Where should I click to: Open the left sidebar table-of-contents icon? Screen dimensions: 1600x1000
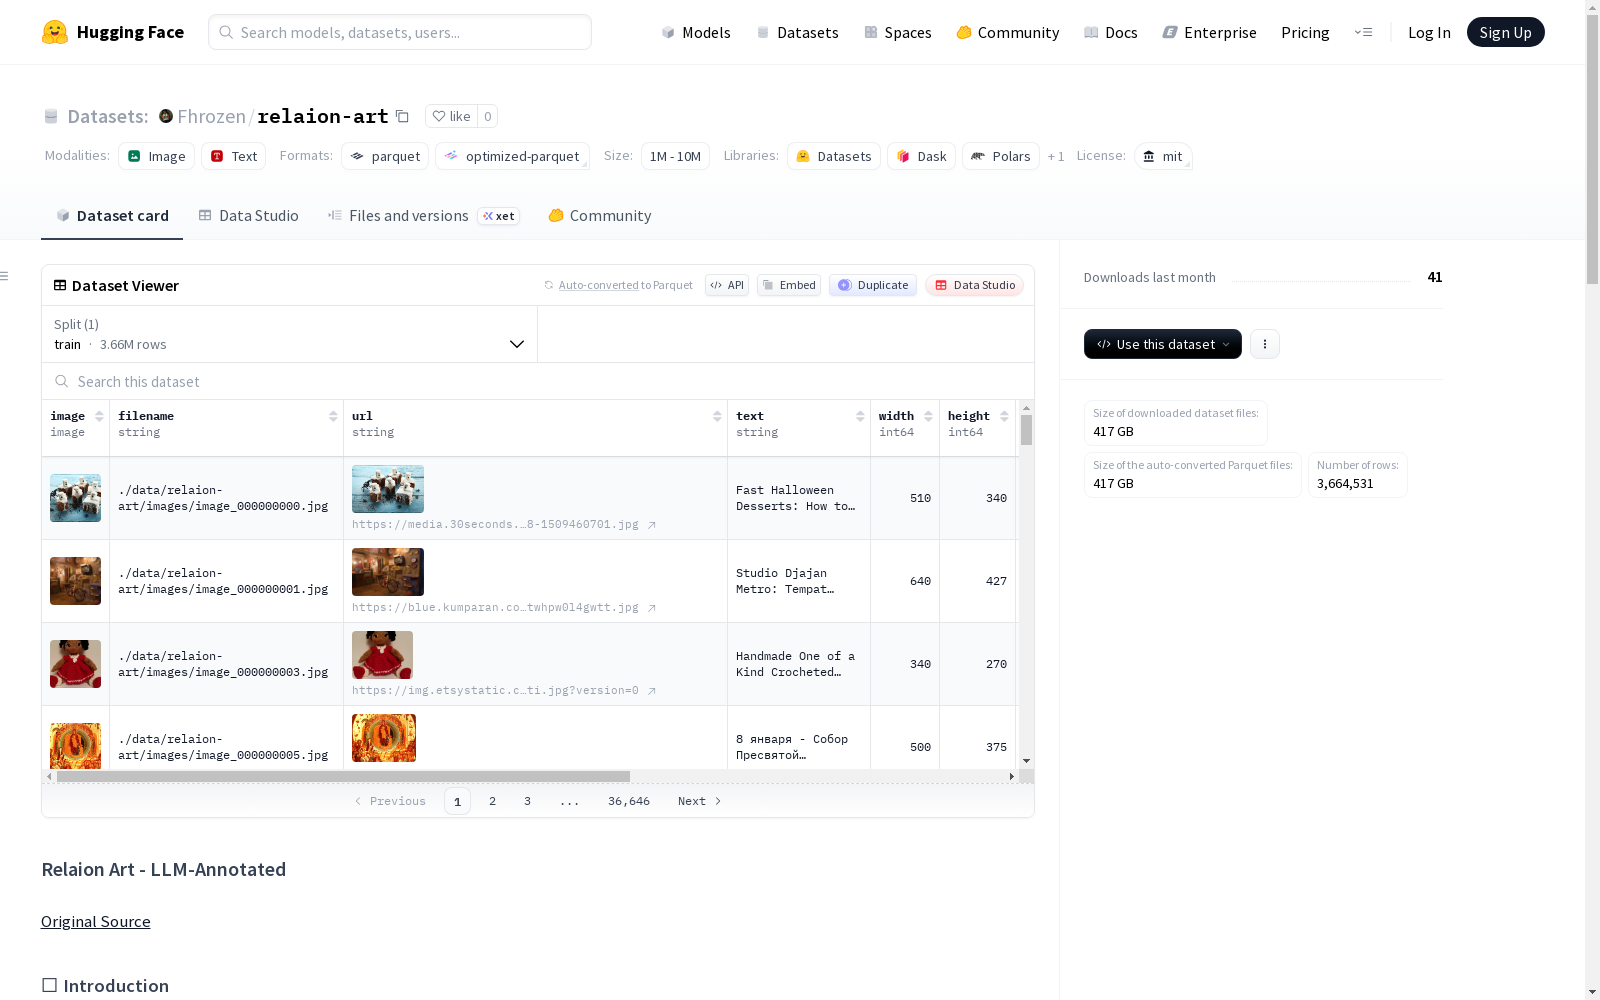(x=5, y=276)
